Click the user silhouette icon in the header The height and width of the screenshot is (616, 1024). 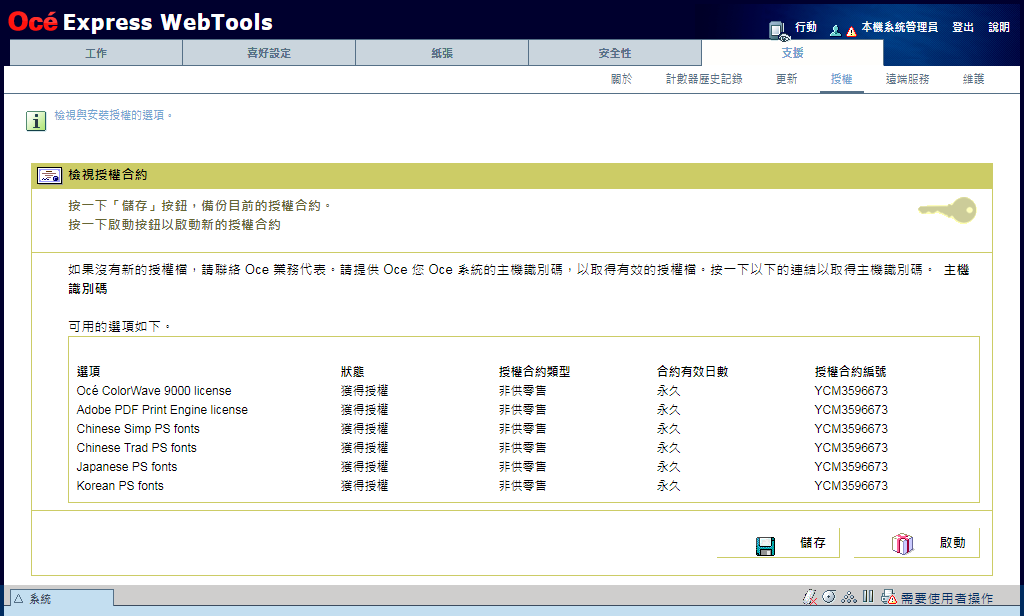(x=835, y=30)
